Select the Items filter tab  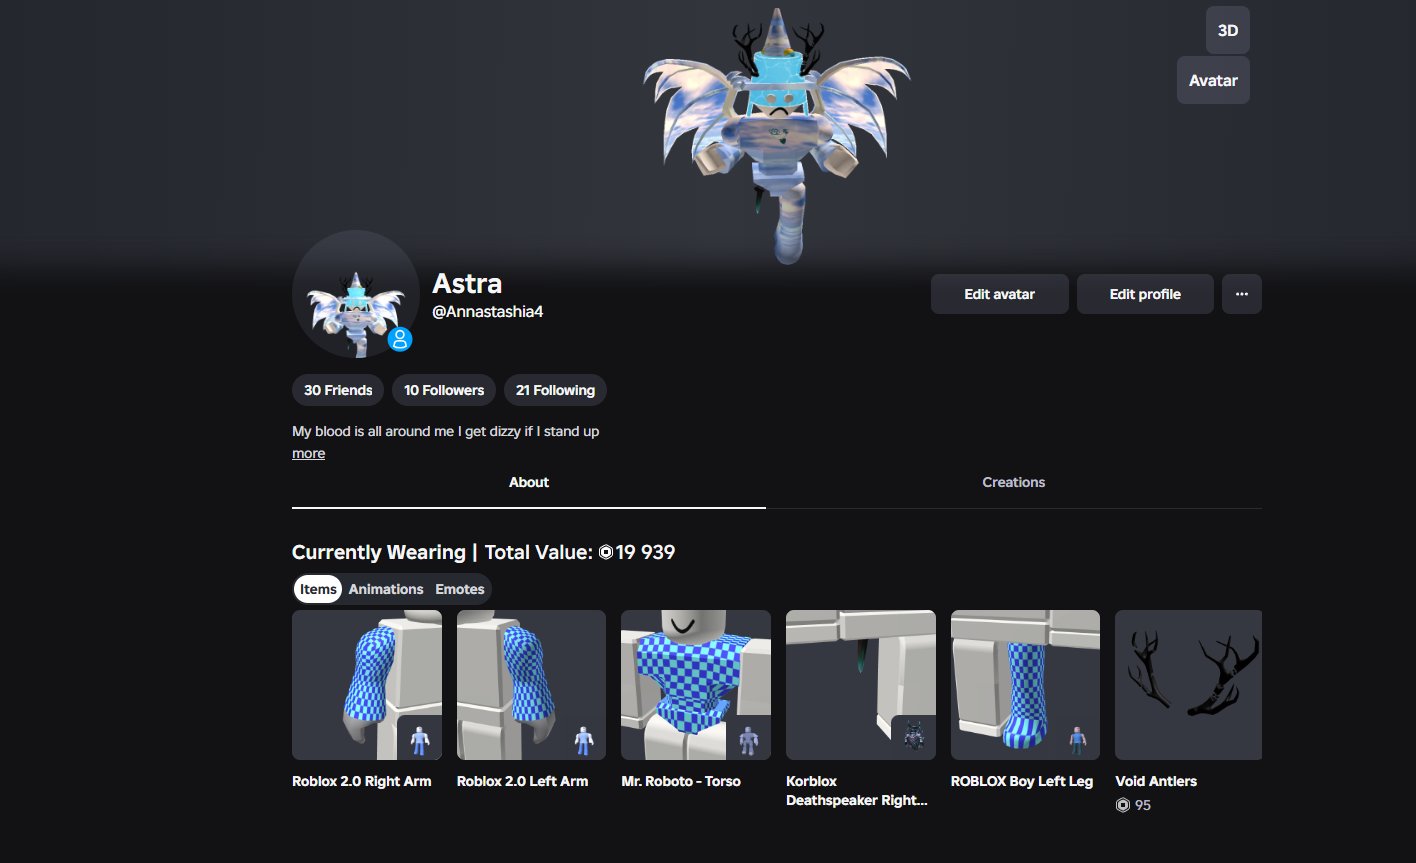pos(318,589)
